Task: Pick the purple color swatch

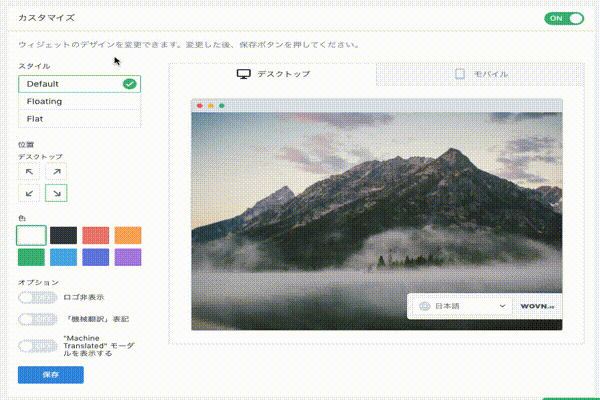Action: pyautogui.click(x=128, y=257)
